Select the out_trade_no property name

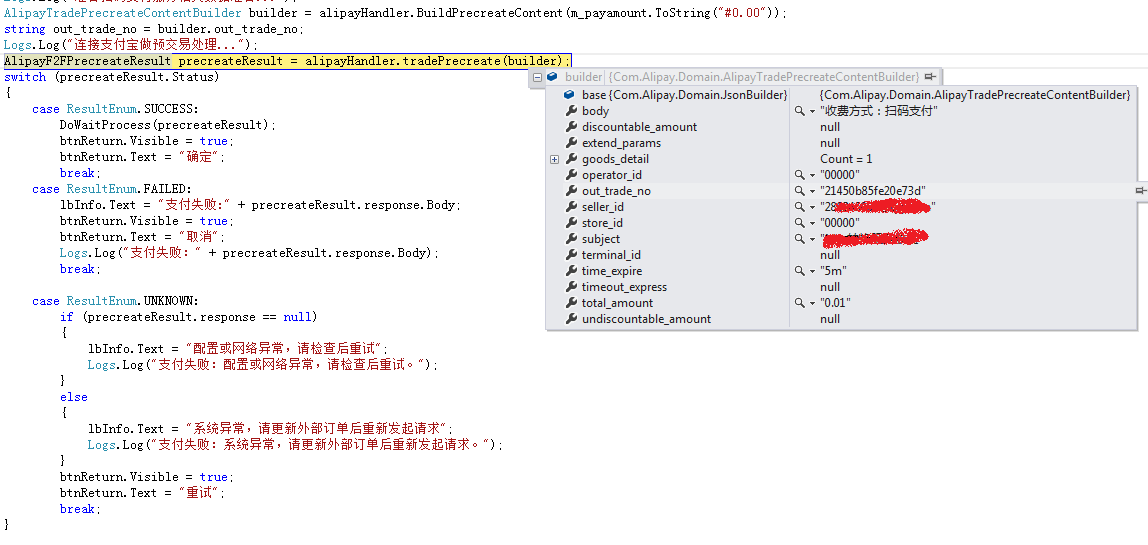(616, 191)
